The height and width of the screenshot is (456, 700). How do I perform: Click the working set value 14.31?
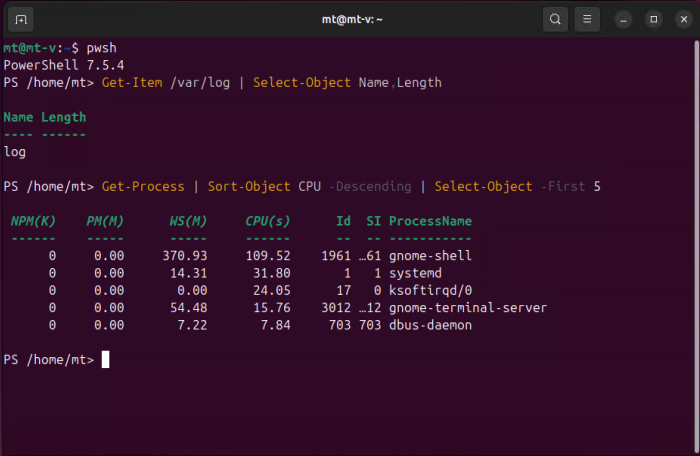click(188, 273)
